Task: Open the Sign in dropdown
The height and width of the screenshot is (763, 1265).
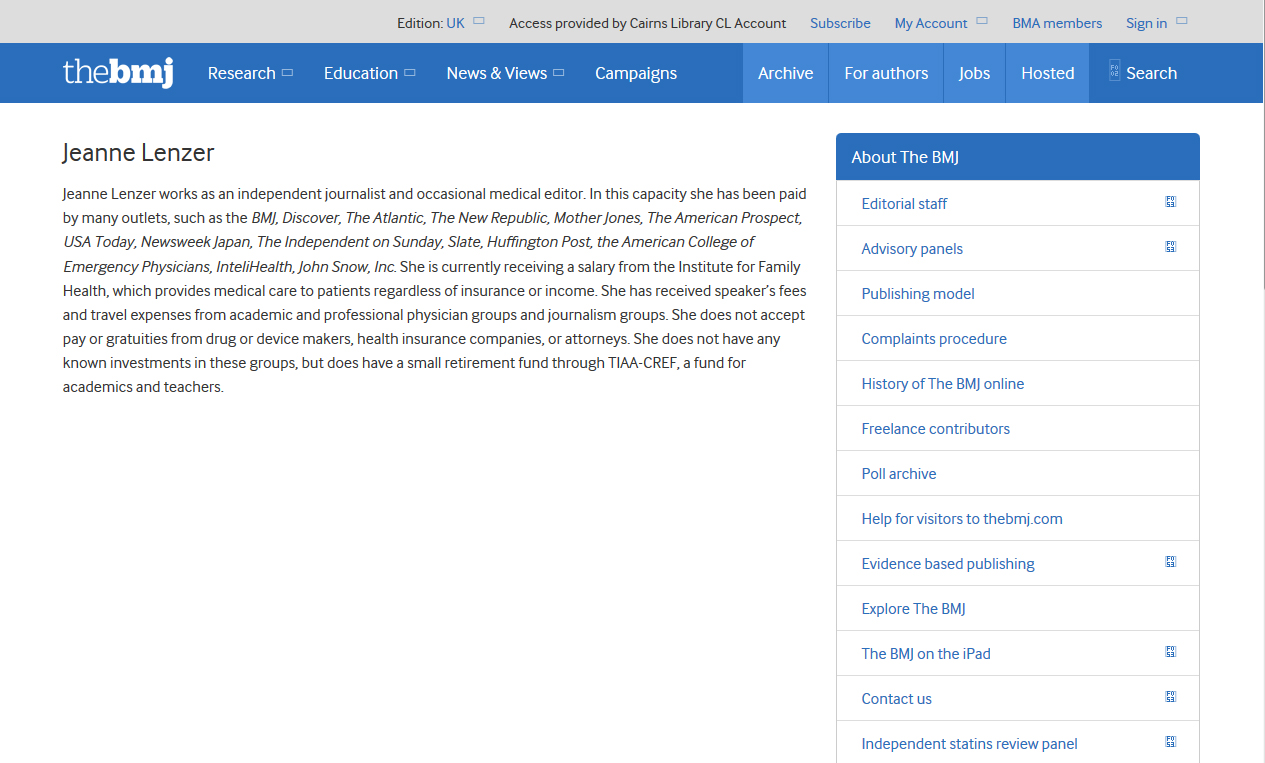Action: tap(1155, 23)
